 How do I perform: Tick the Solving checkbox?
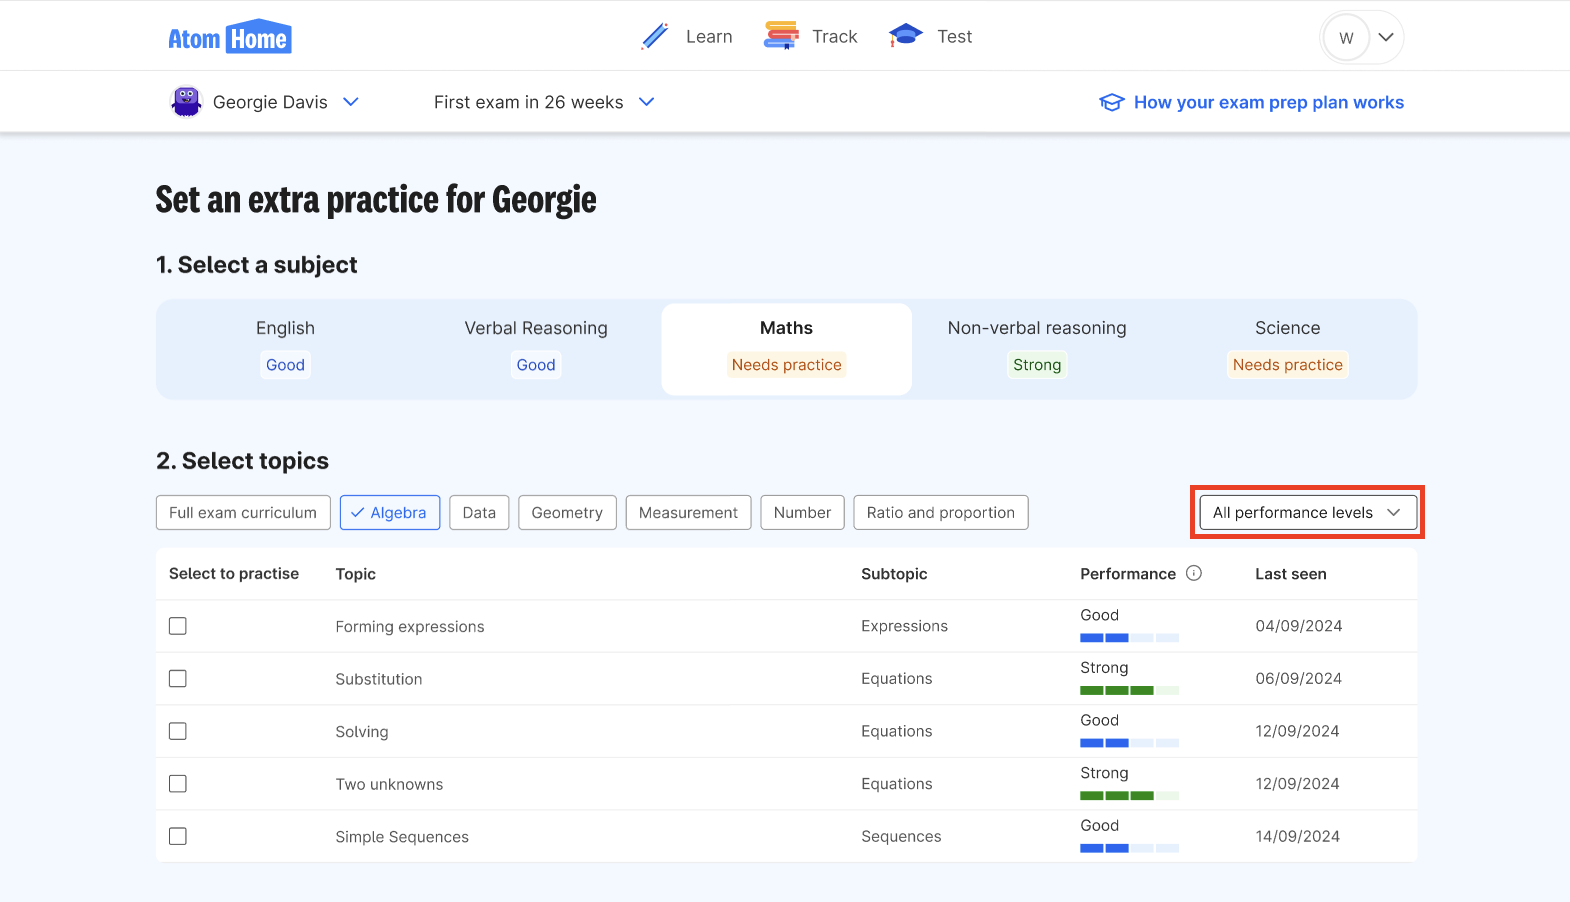point(178,731)
